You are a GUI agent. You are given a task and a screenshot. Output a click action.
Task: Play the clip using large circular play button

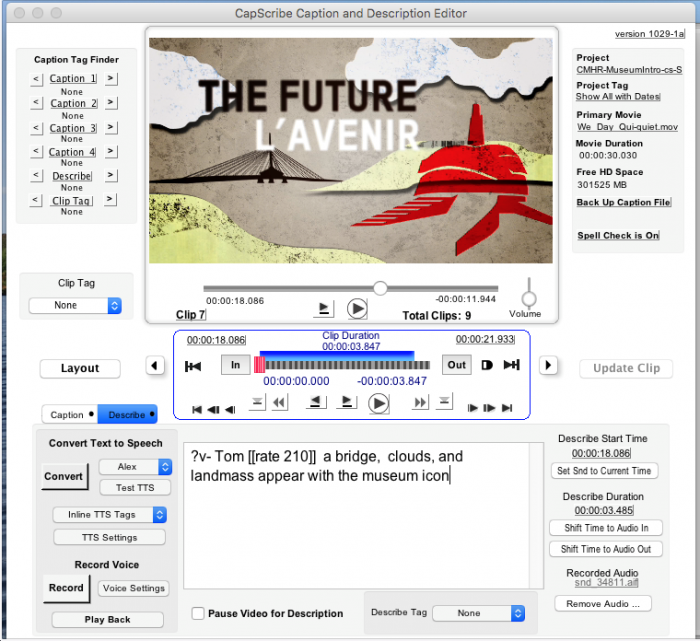point(378,404)
